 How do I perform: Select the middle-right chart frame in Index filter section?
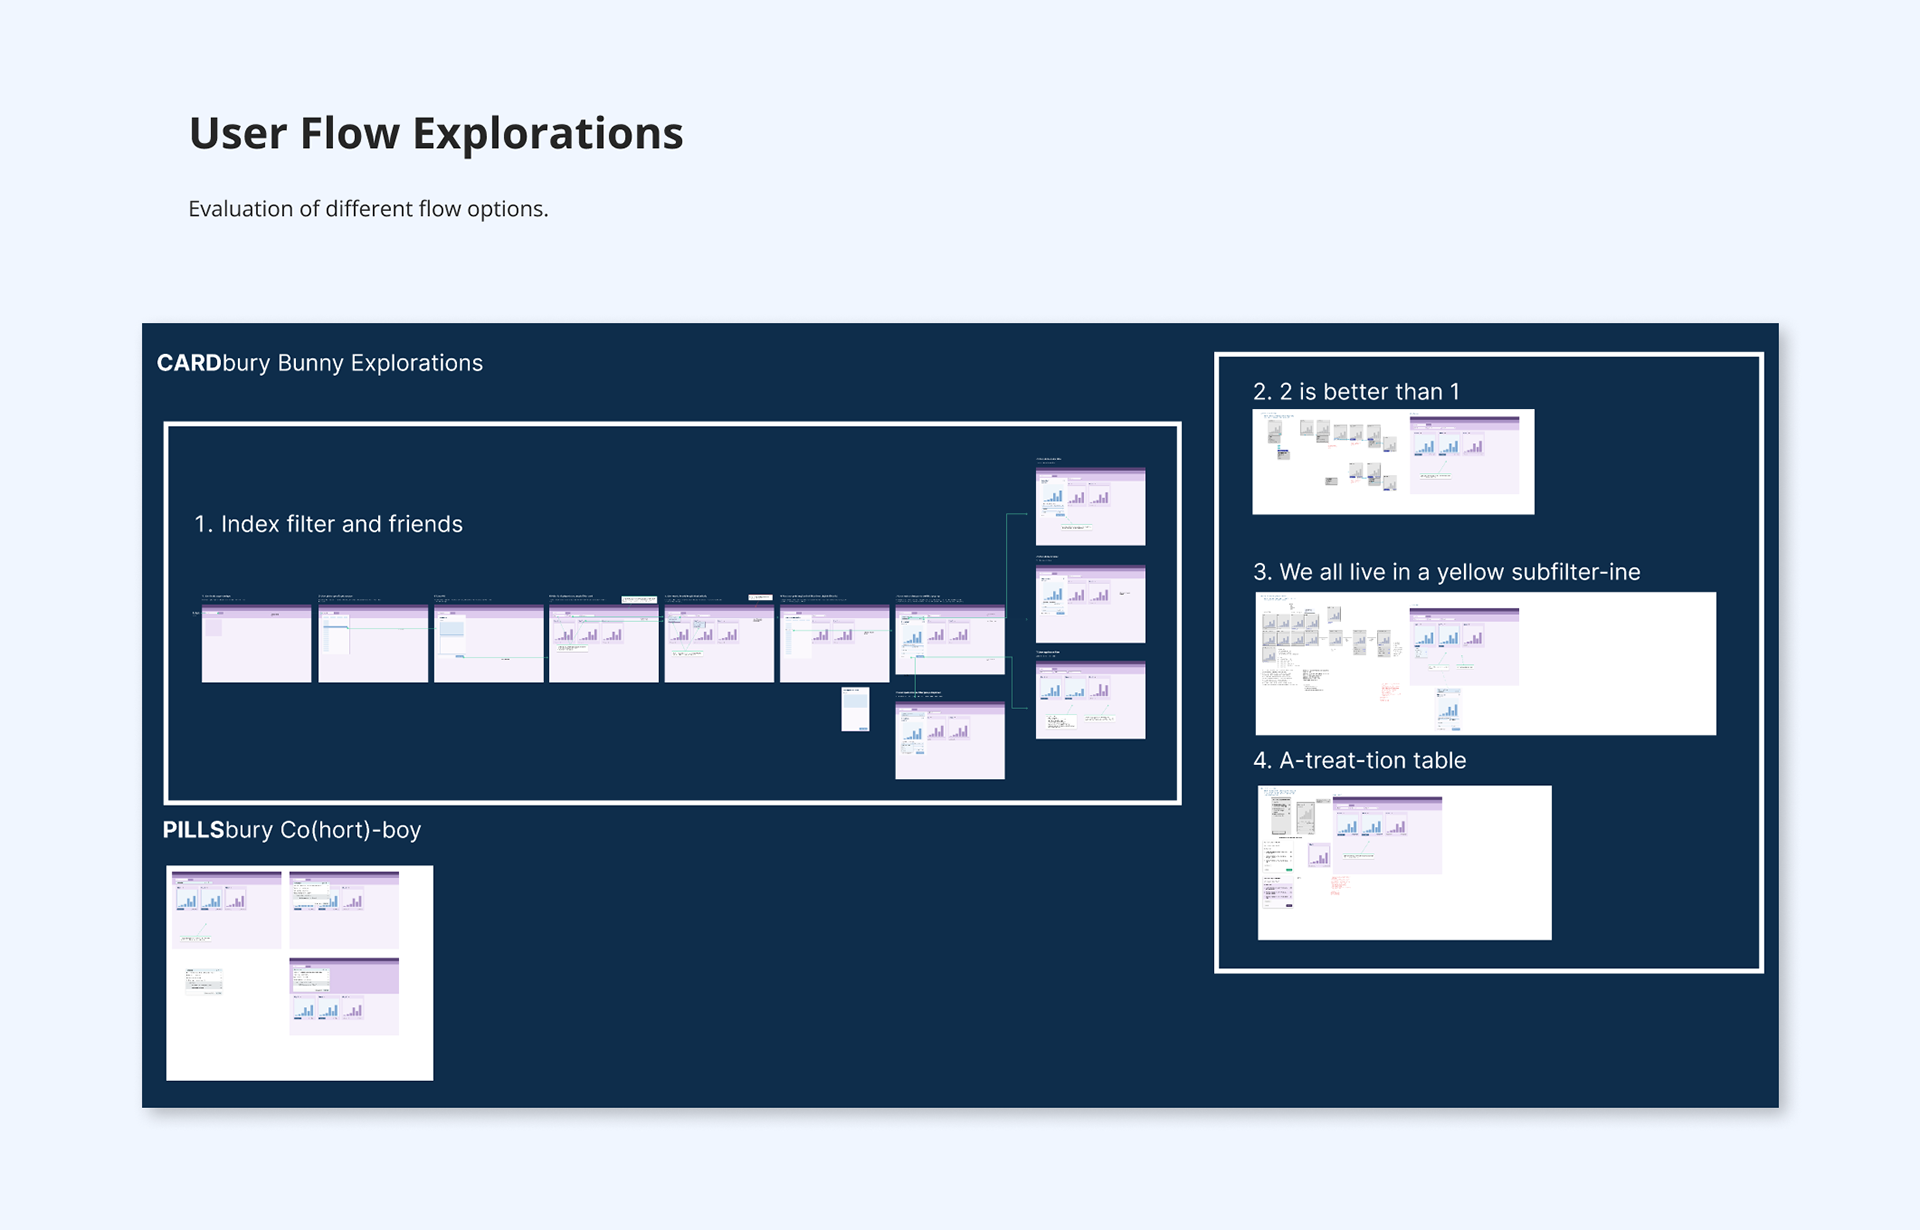click(x=1090, y=604)
